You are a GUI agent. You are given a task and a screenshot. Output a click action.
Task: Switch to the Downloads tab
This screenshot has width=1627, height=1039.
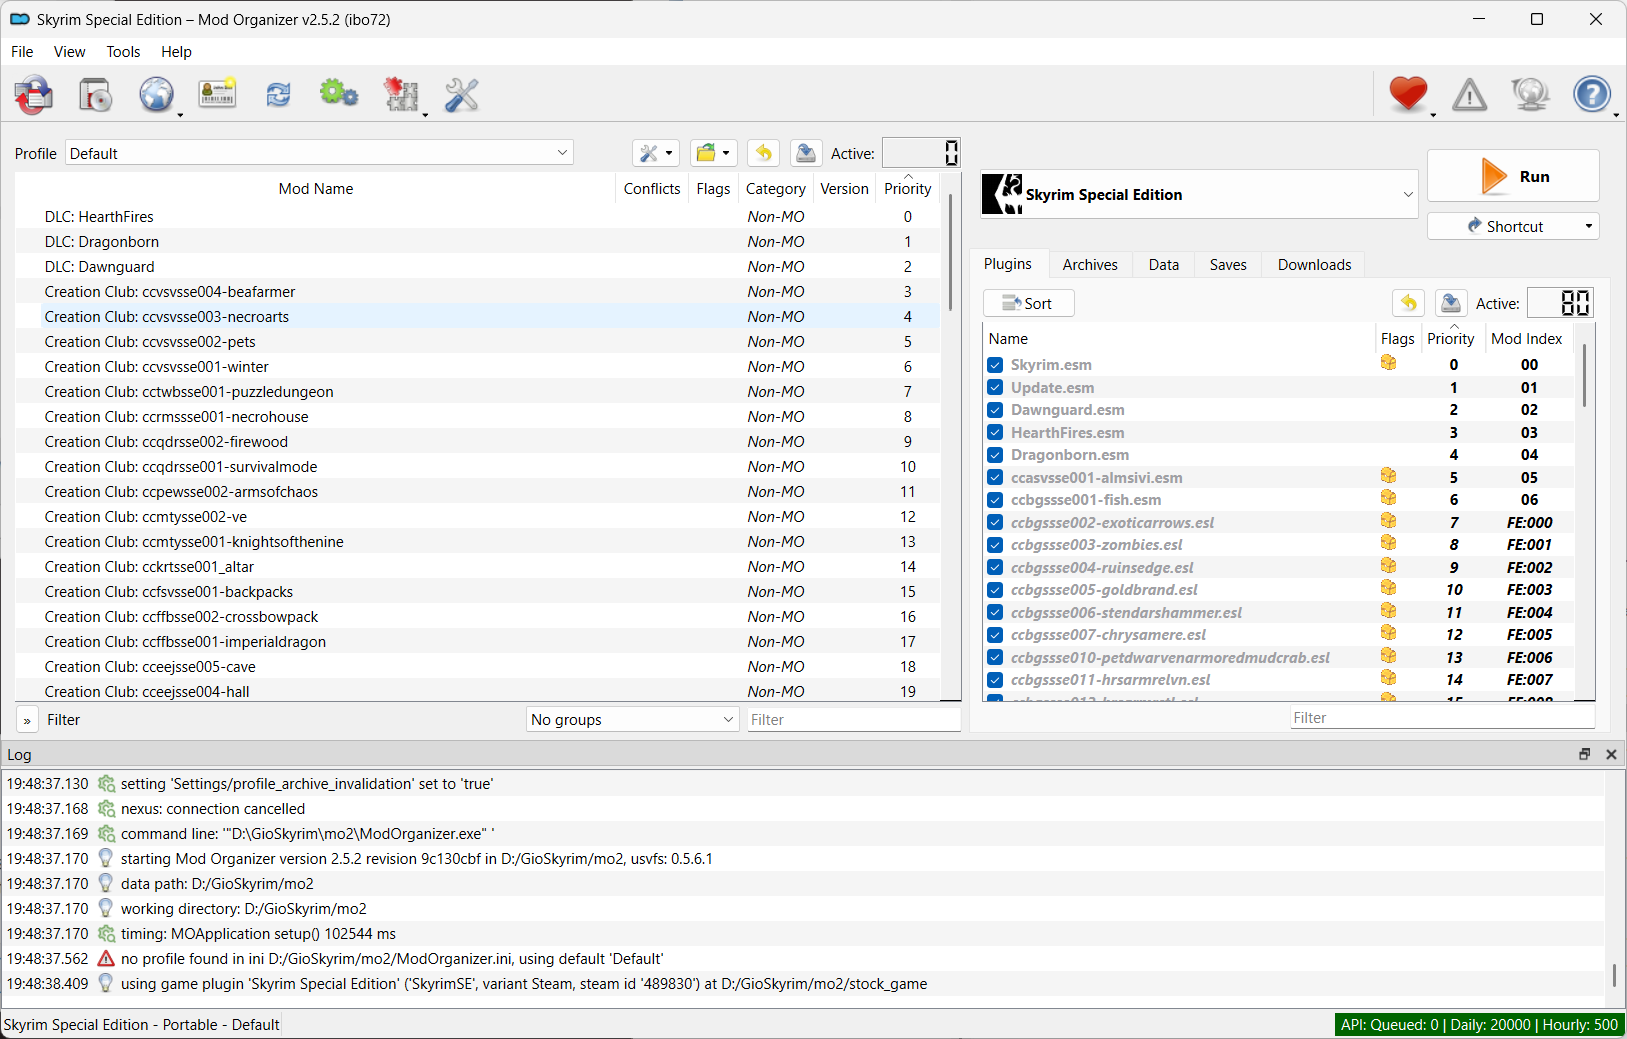click(1313, 264)
